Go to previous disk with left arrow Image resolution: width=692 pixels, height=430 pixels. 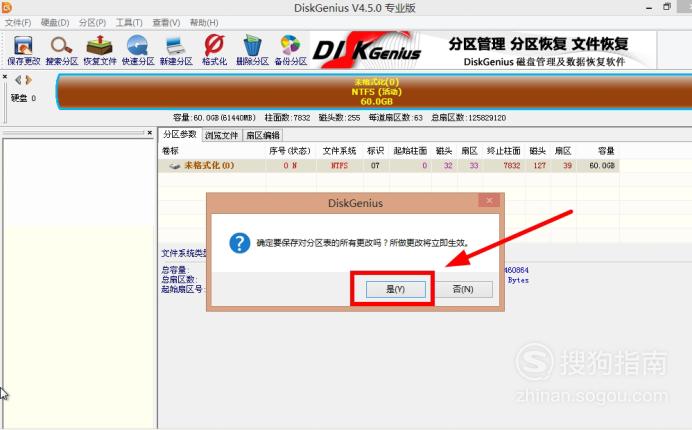click(18, 80)
